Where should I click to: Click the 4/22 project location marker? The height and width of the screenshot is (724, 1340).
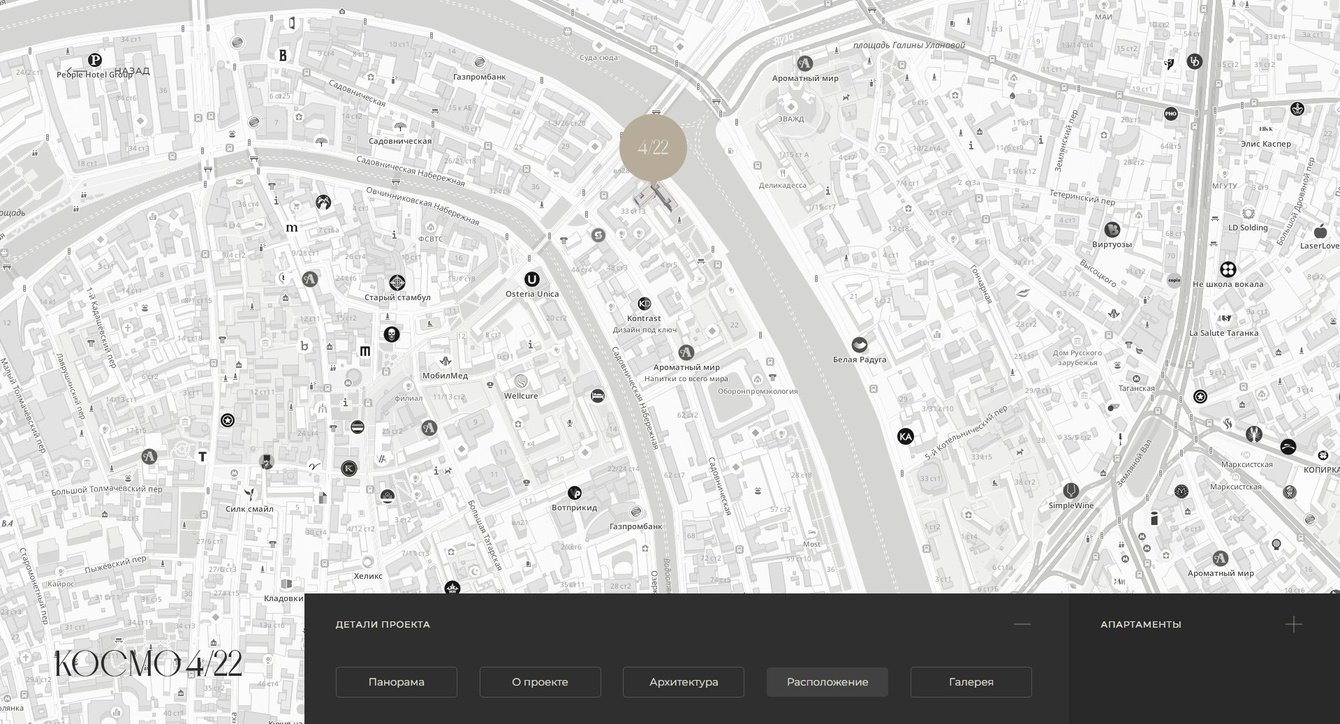[x=653, y=149]
